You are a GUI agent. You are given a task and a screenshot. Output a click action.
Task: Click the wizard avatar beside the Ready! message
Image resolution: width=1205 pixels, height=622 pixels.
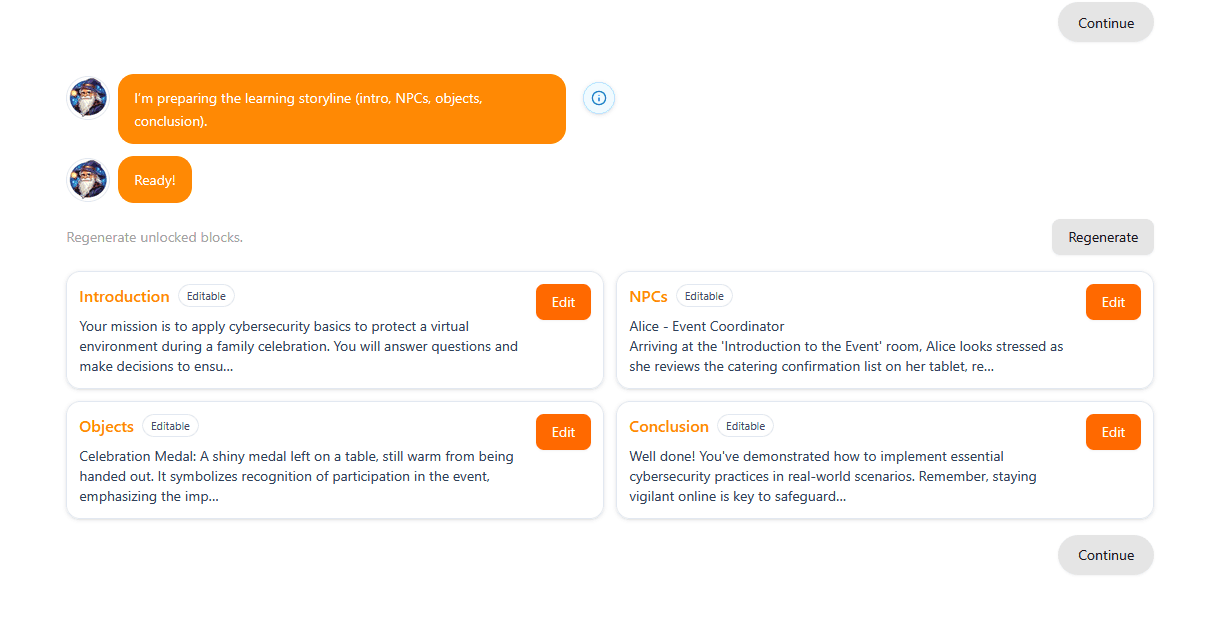click(88, 180)
